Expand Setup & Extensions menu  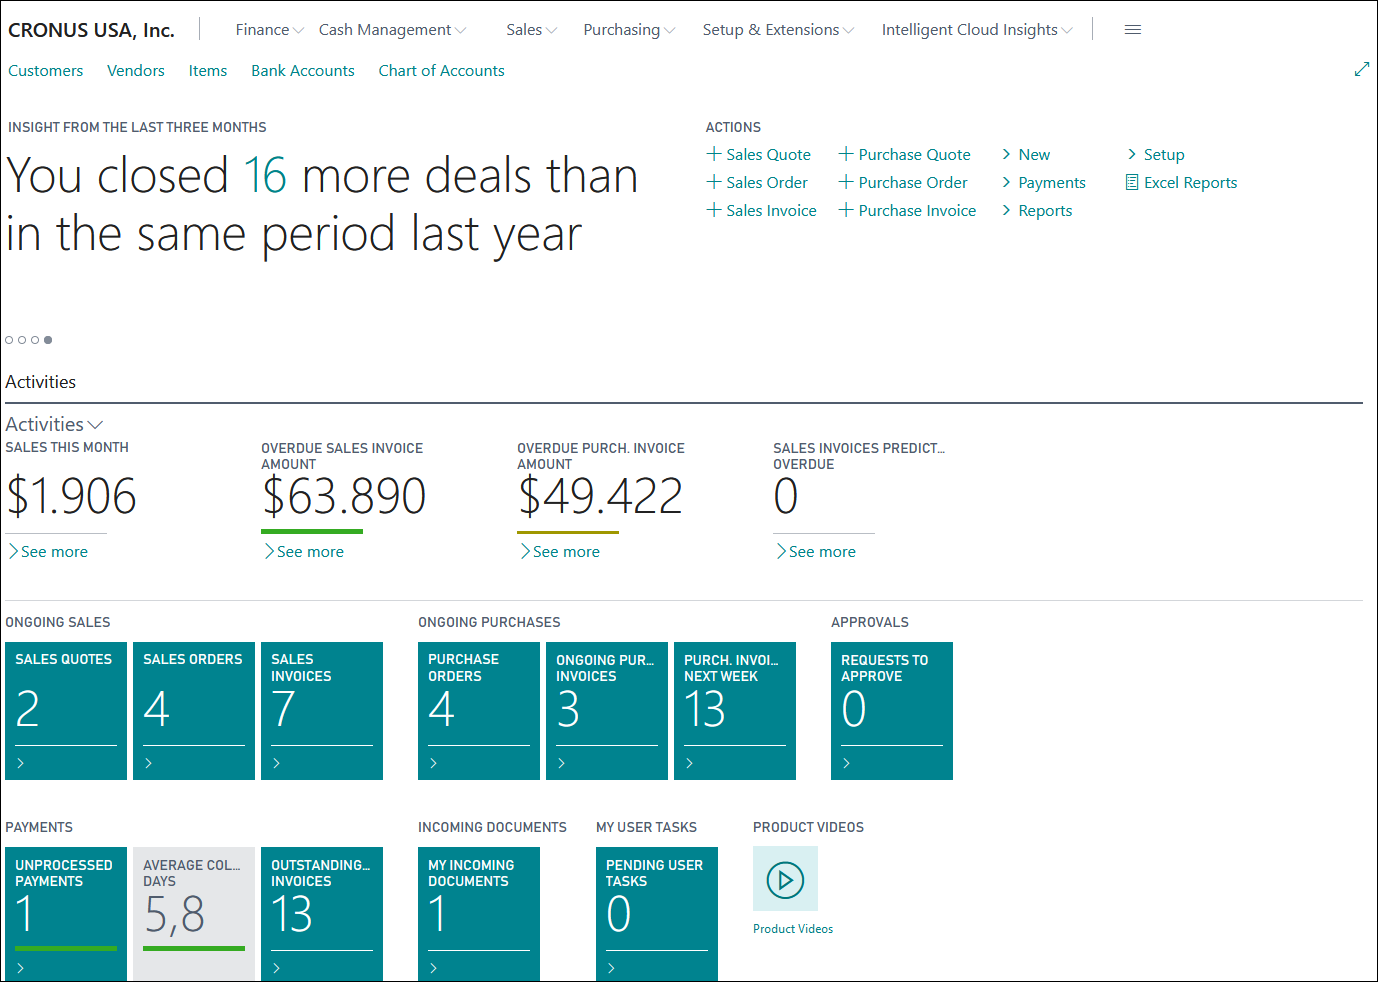(778, 30)
